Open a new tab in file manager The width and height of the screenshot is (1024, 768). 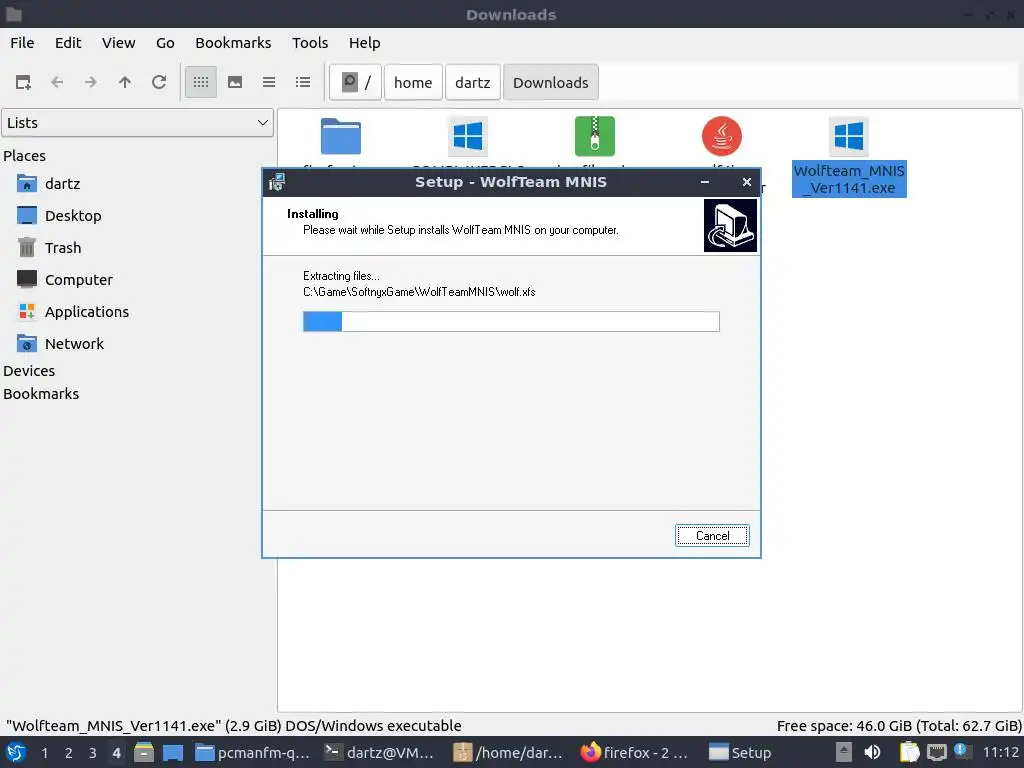point(23,82)
